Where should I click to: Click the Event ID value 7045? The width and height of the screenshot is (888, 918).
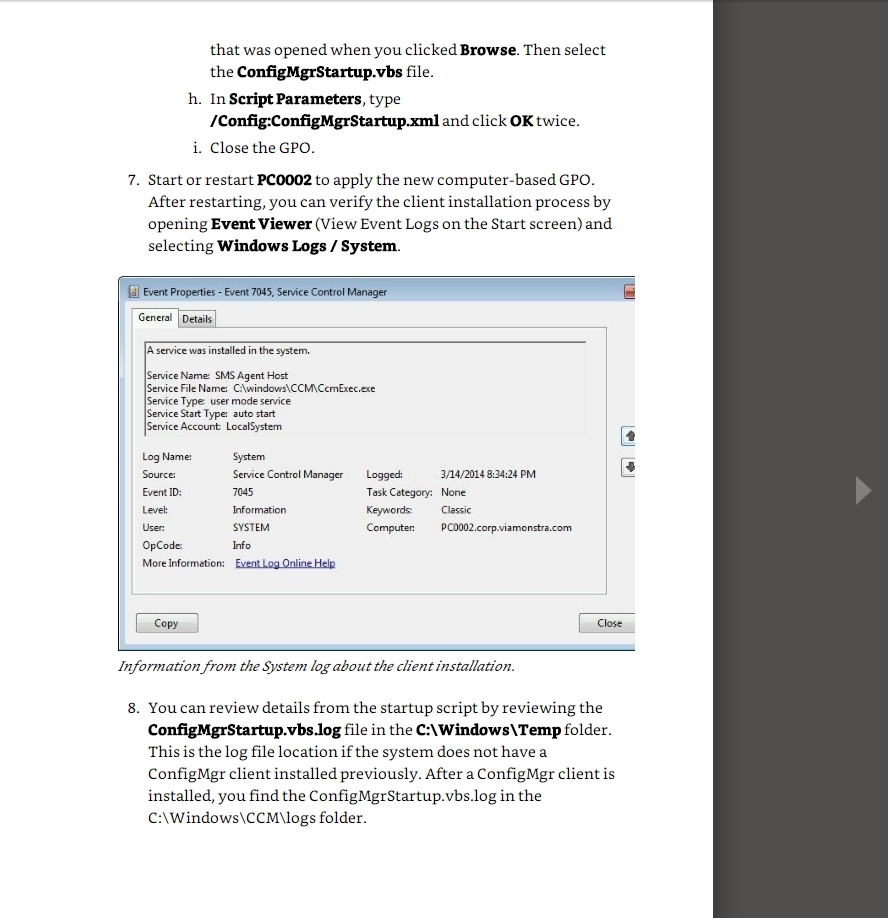(x=243, y=492)
